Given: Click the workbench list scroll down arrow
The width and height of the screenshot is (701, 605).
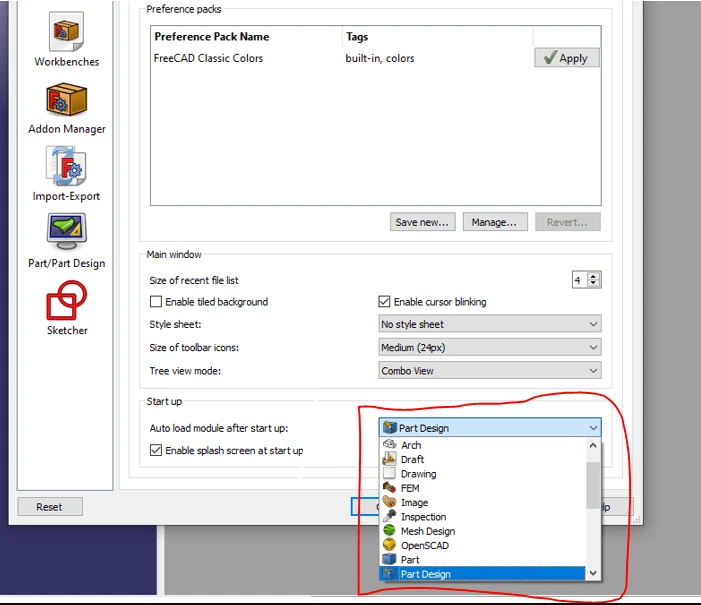Looking at the screenshot, I should tap(593, 573).
